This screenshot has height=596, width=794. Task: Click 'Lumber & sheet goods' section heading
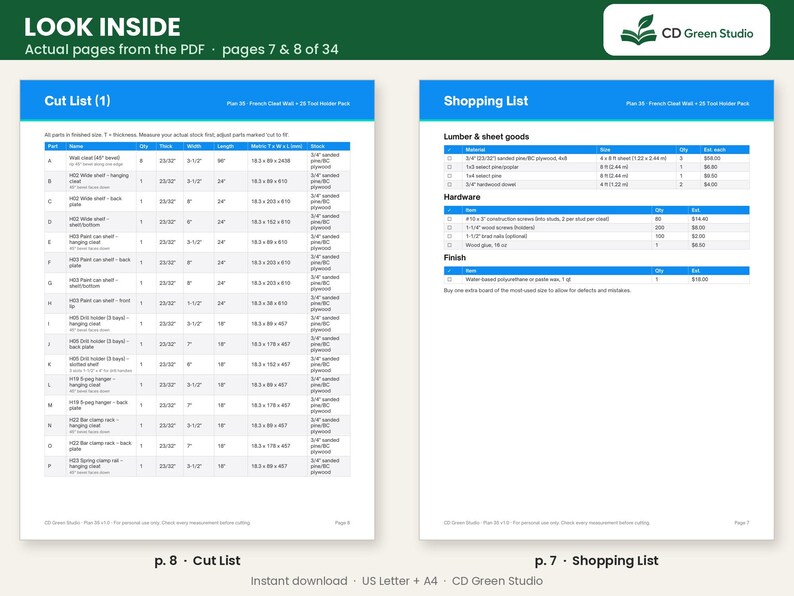[x=486, y=137]
